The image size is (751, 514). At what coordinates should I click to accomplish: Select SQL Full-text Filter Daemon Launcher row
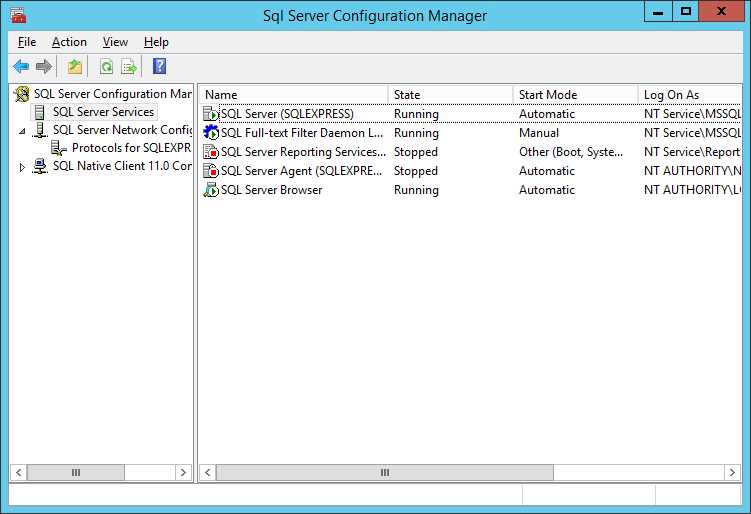(x=471, y=133)
